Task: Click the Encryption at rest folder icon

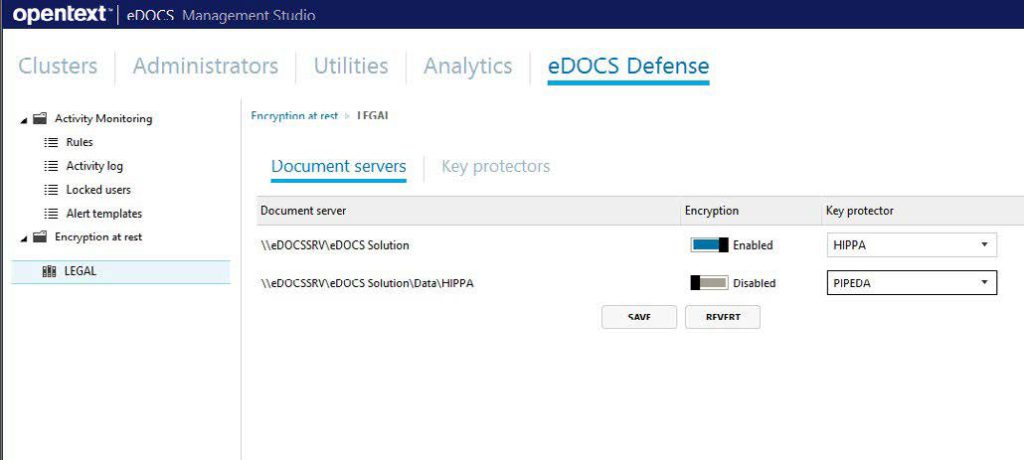Action: [x=40, y=237]
